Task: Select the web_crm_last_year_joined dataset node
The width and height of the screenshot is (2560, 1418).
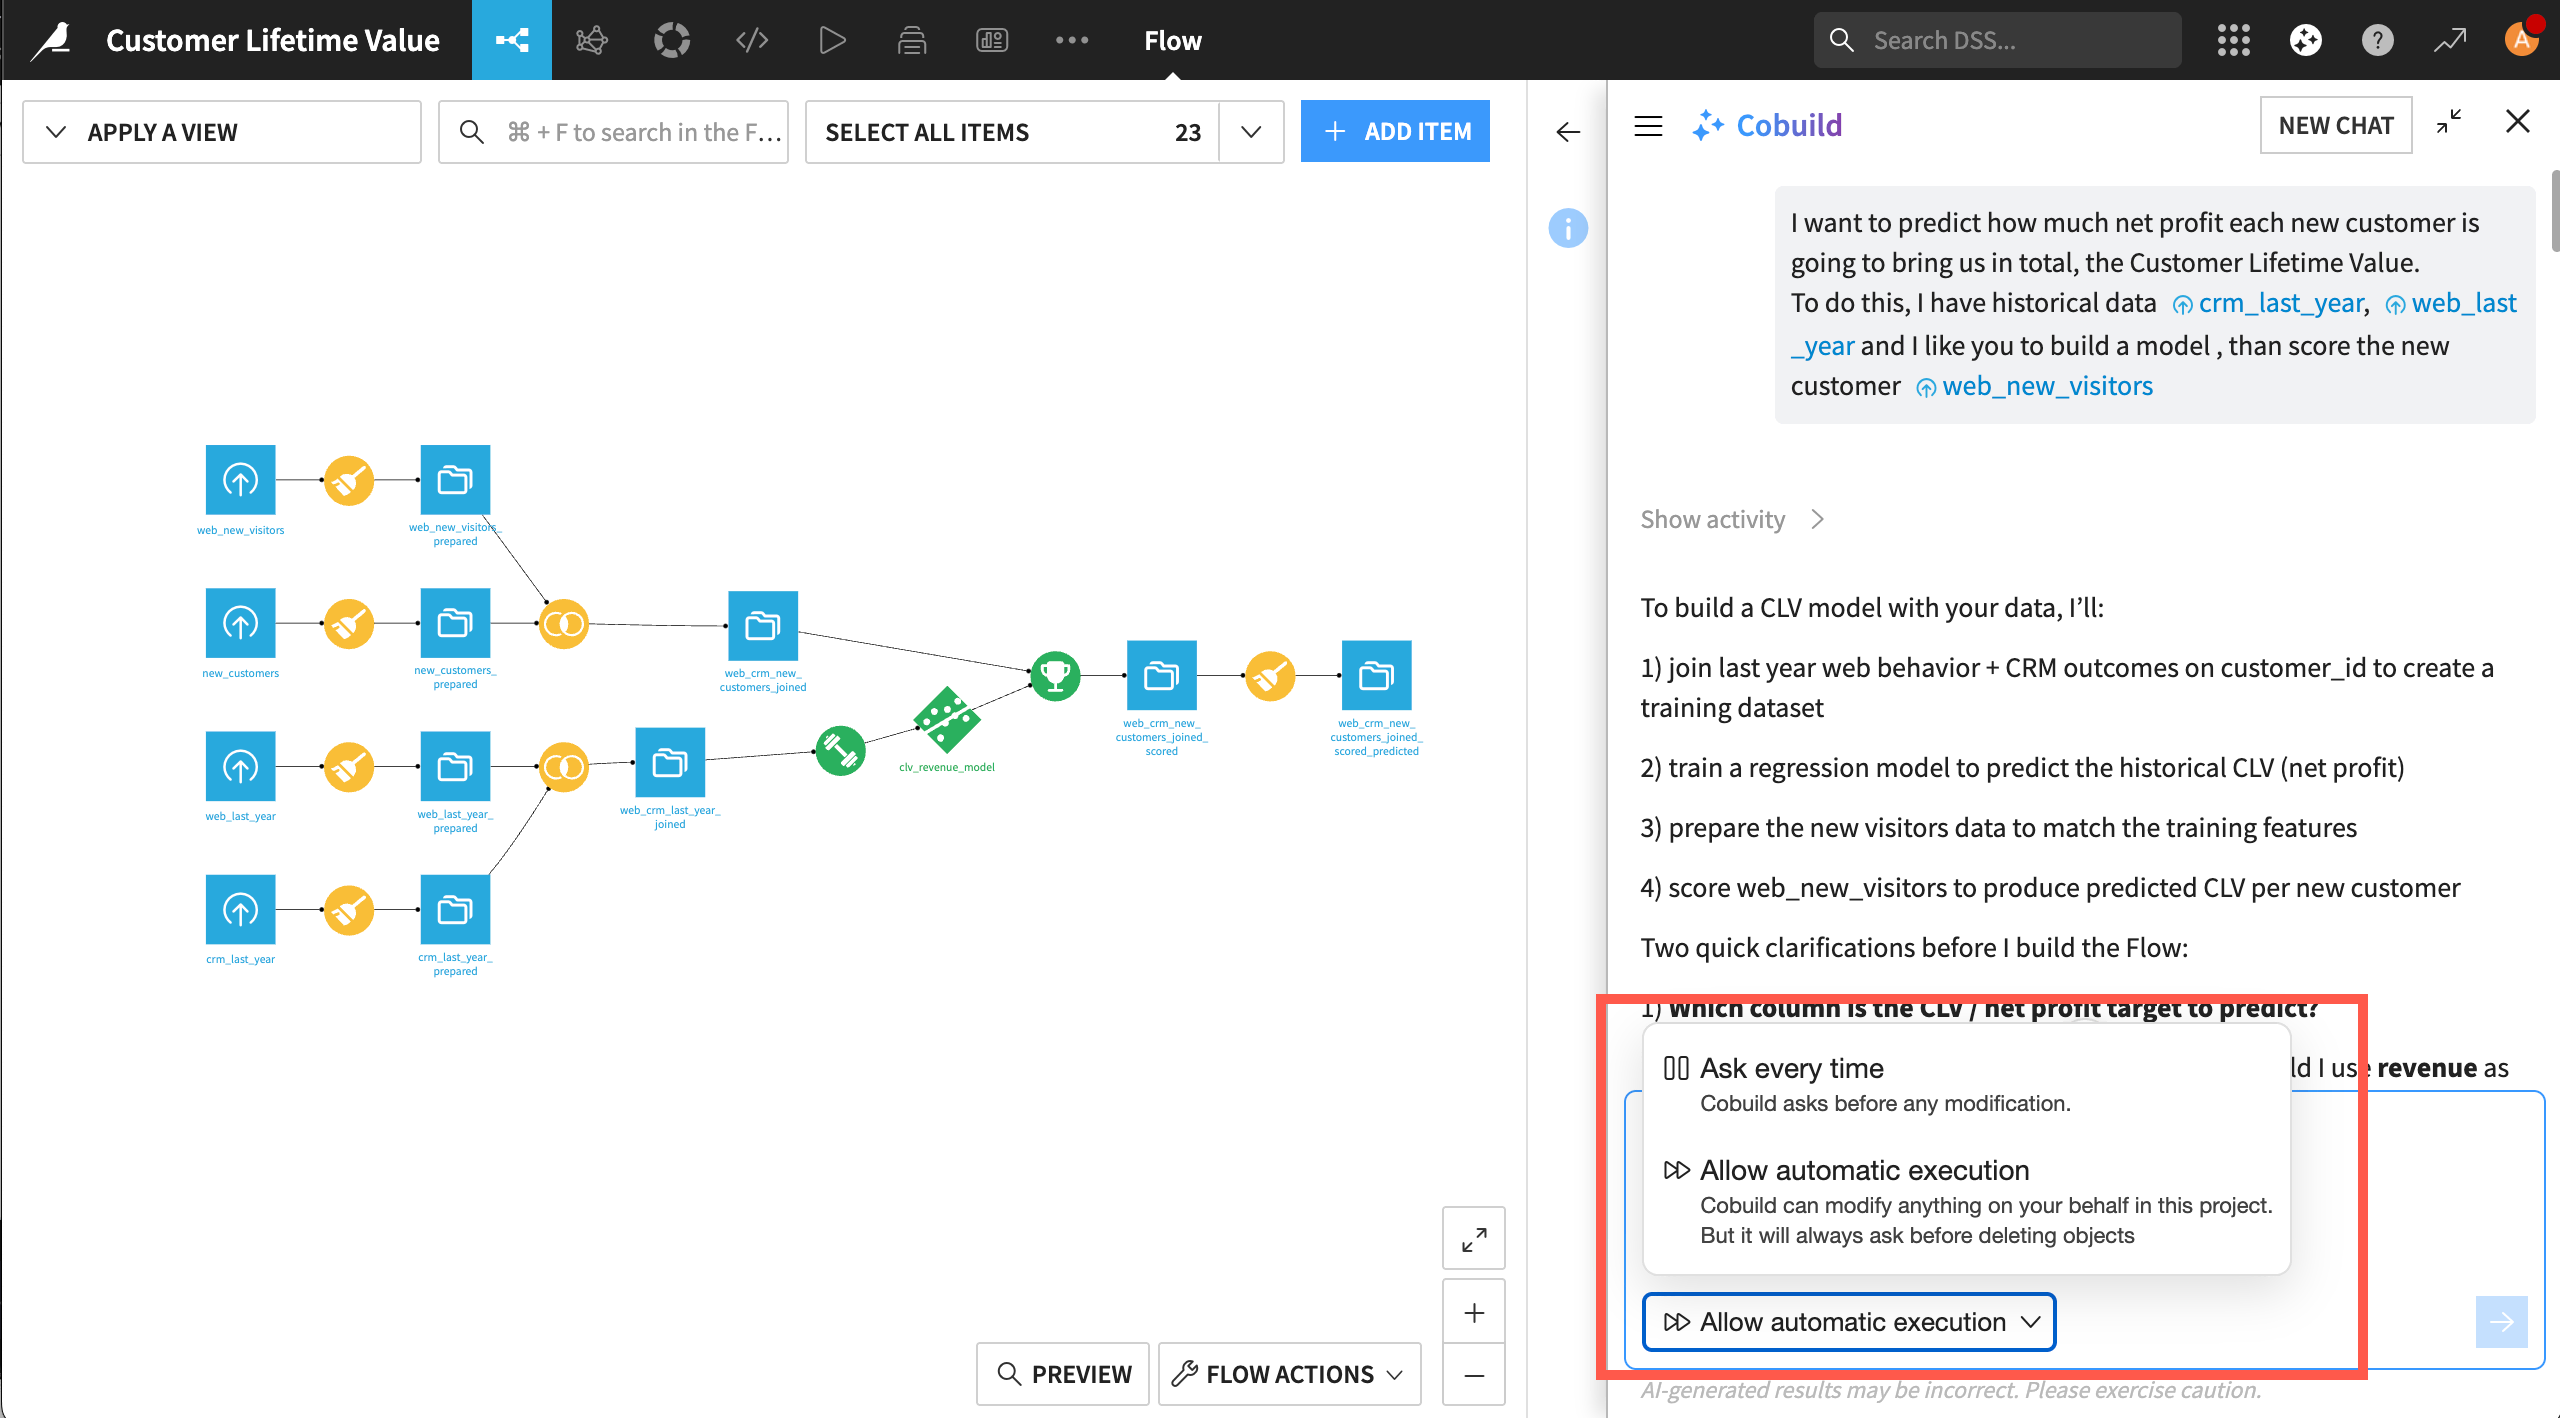Action: (670, 763)
